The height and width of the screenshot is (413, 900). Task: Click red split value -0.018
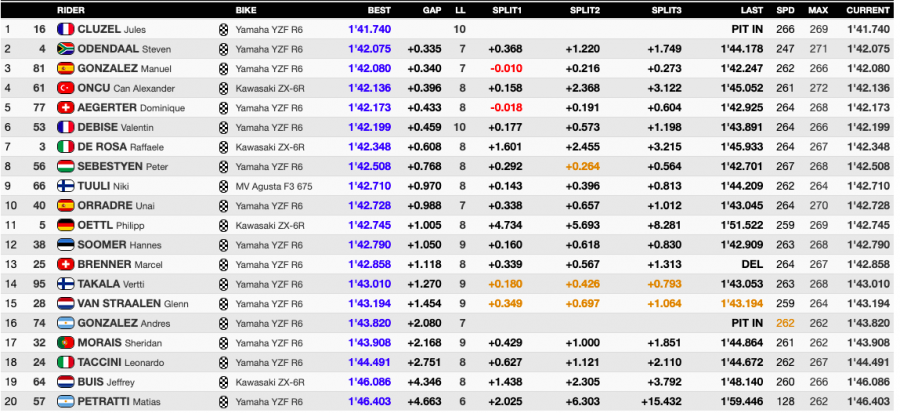[506, 107]
